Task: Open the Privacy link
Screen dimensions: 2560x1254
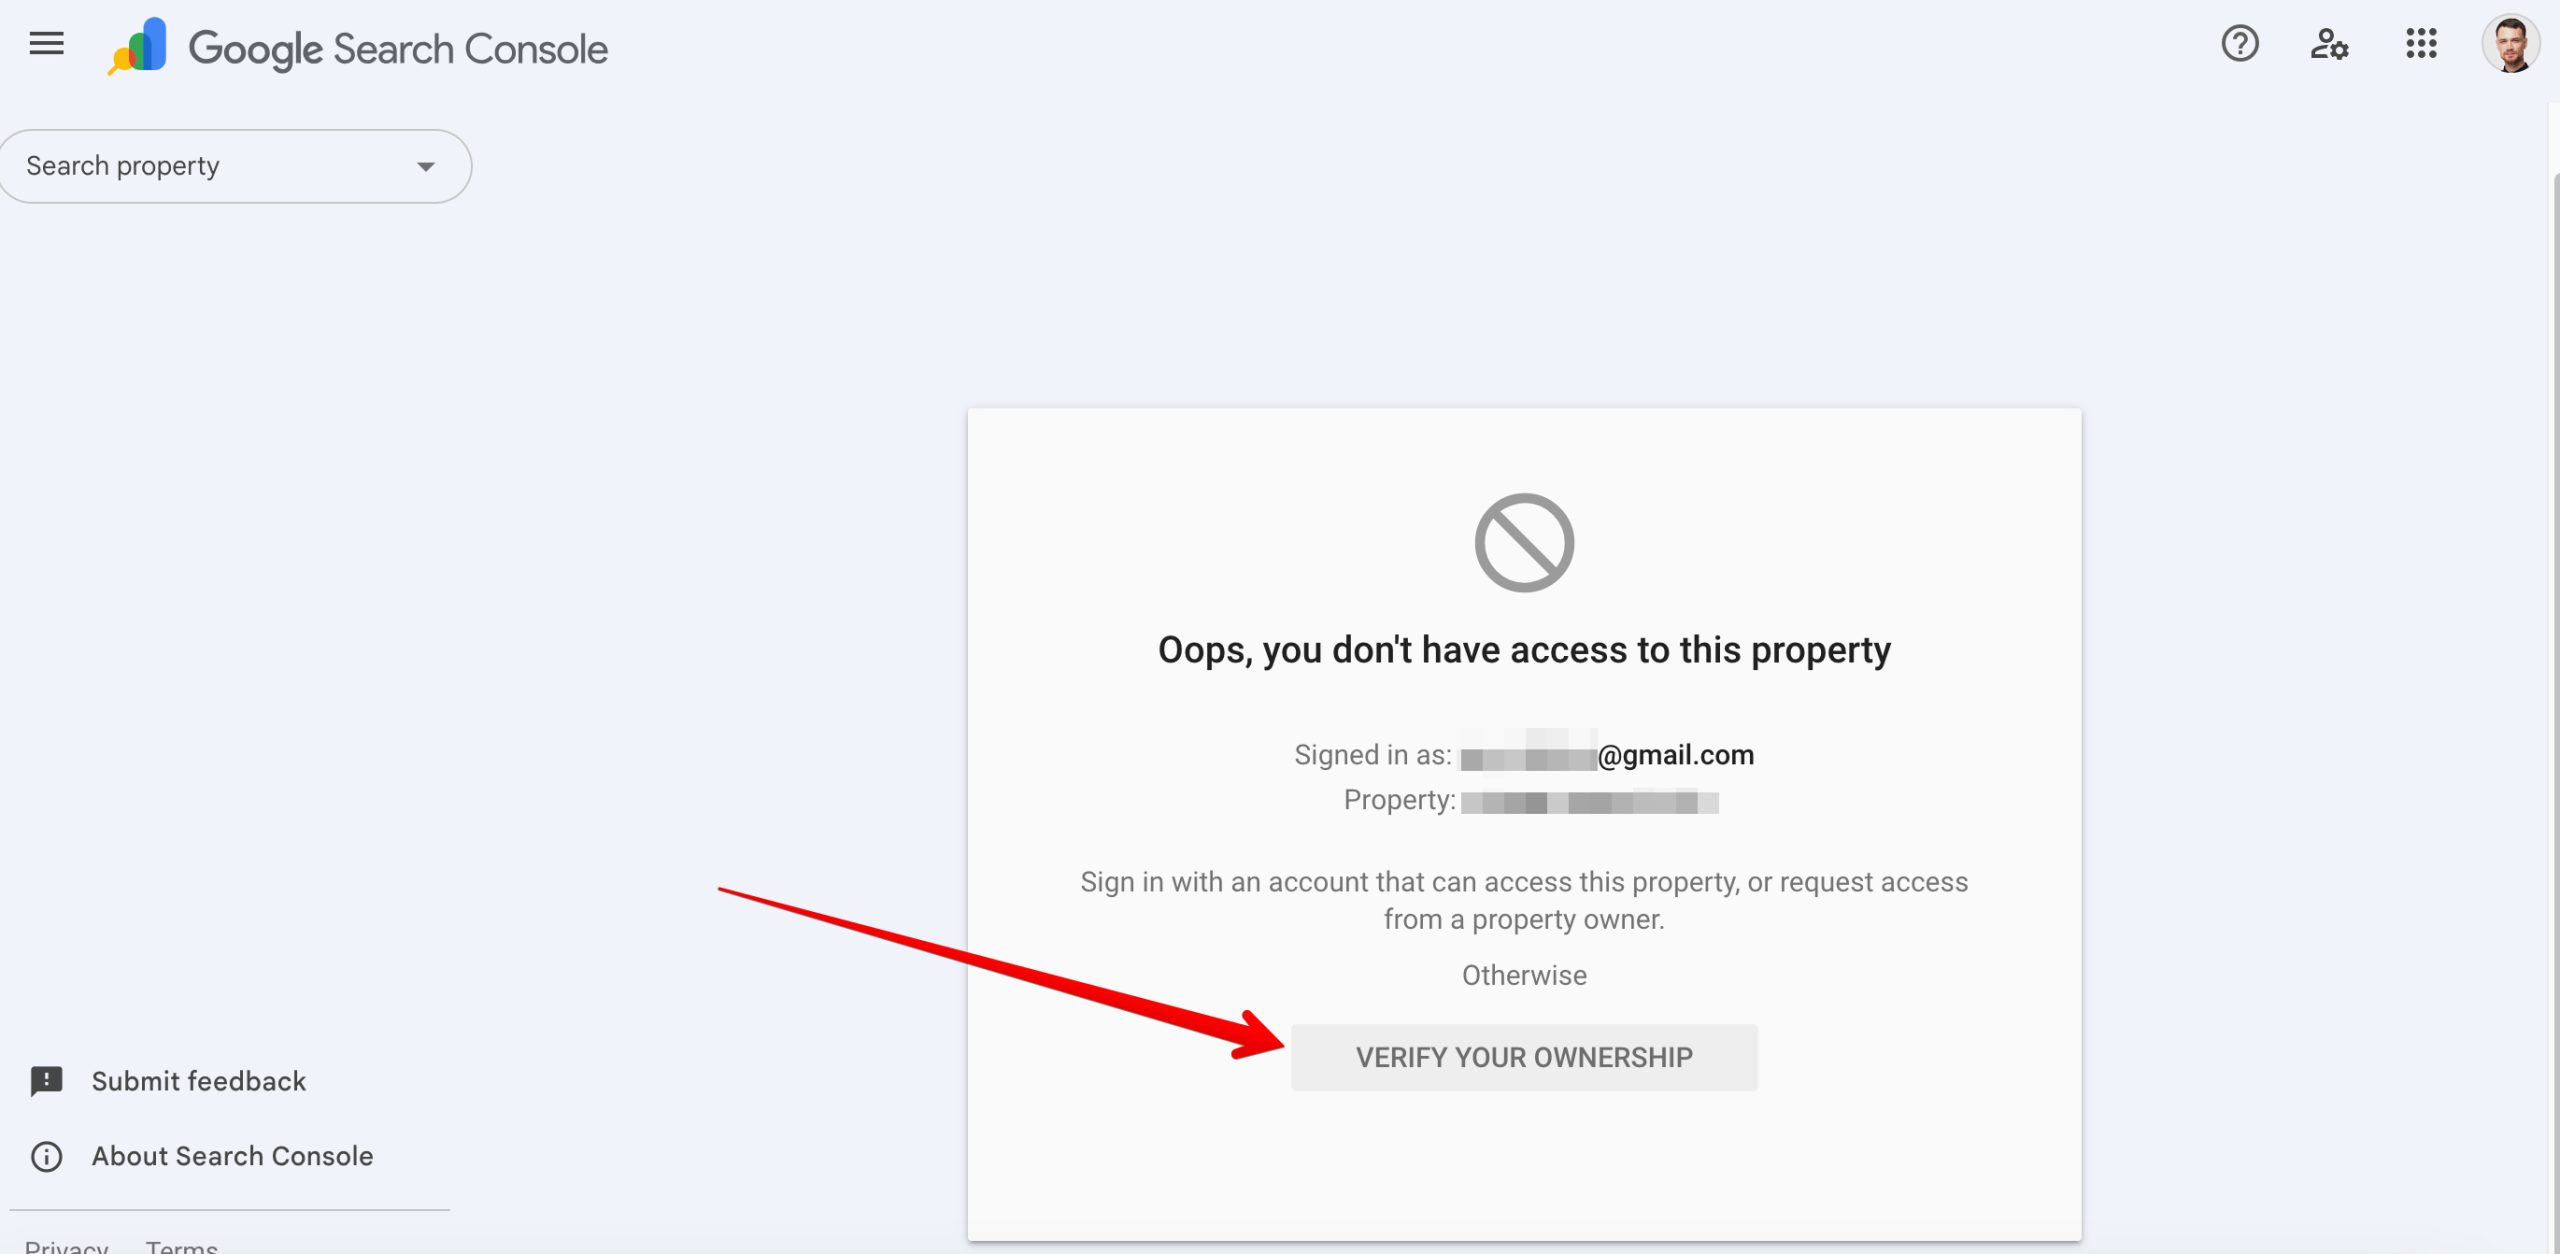Action: (66, 1246)
